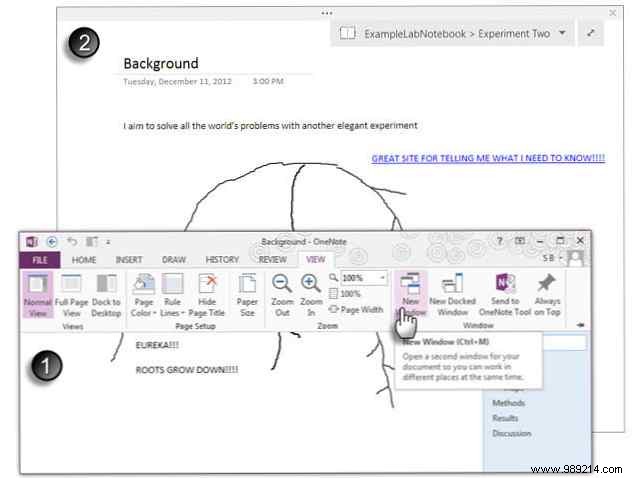The width and height of the screenshot is (637, 478).
Task: Click the OneNote app icon in title bar
Action: (32, 242)
